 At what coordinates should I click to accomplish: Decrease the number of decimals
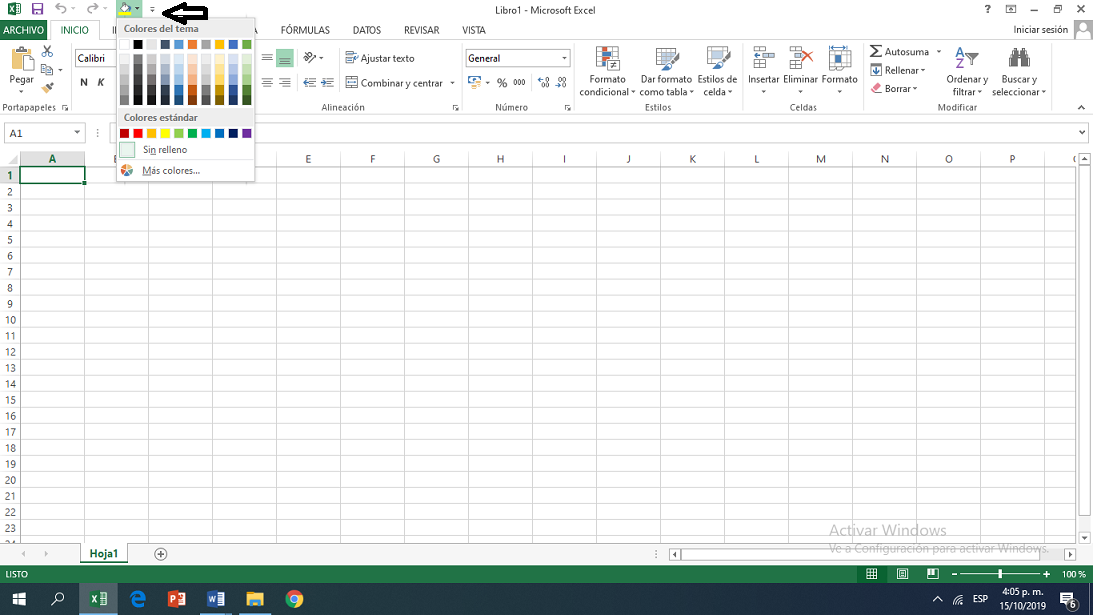561,82
